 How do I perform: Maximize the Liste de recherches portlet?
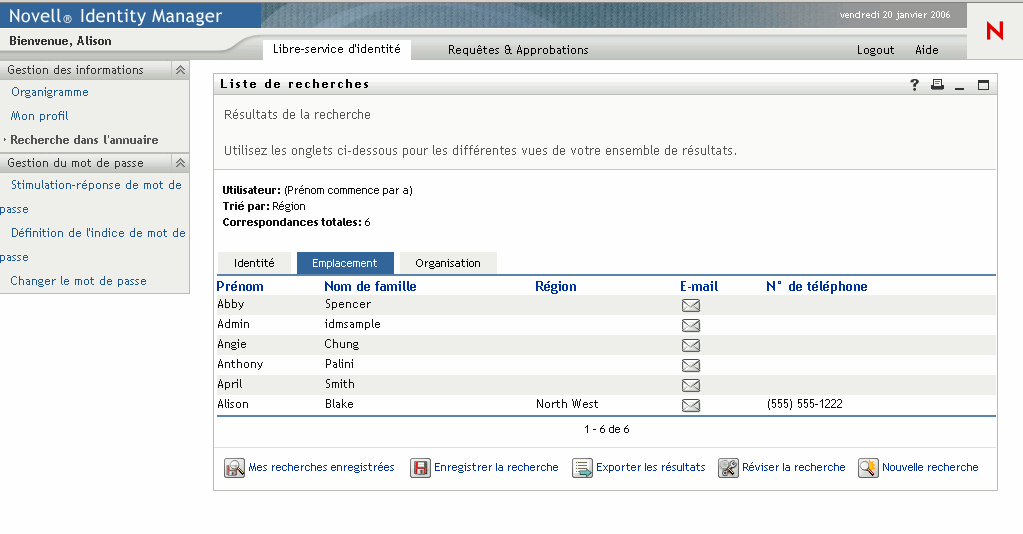(983, 85)
